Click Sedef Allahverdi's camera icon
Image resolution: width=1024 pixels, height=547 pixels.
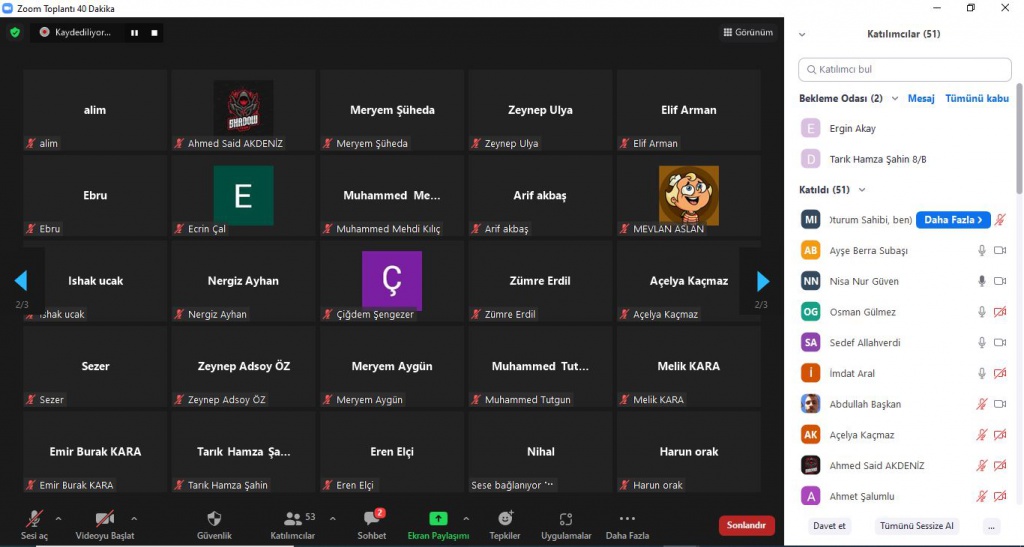1000,343
